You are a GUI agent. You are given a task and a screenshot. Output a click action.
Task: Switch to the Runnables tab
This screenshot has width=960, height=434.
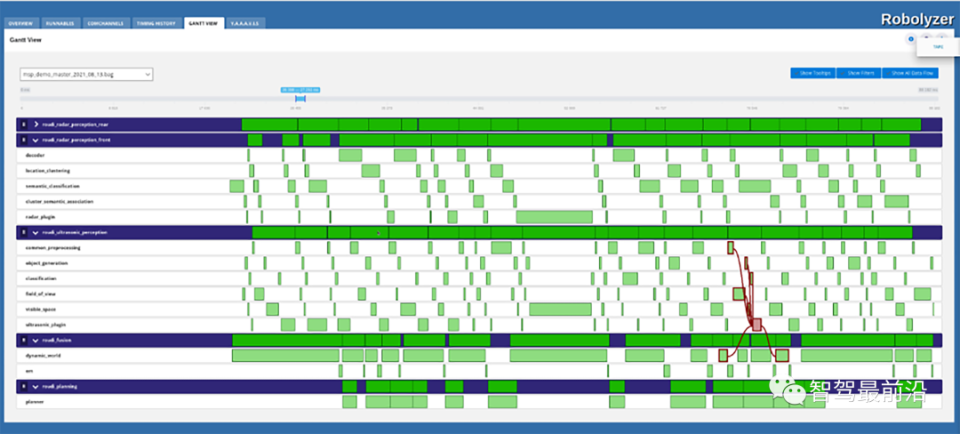coord(61,23)
